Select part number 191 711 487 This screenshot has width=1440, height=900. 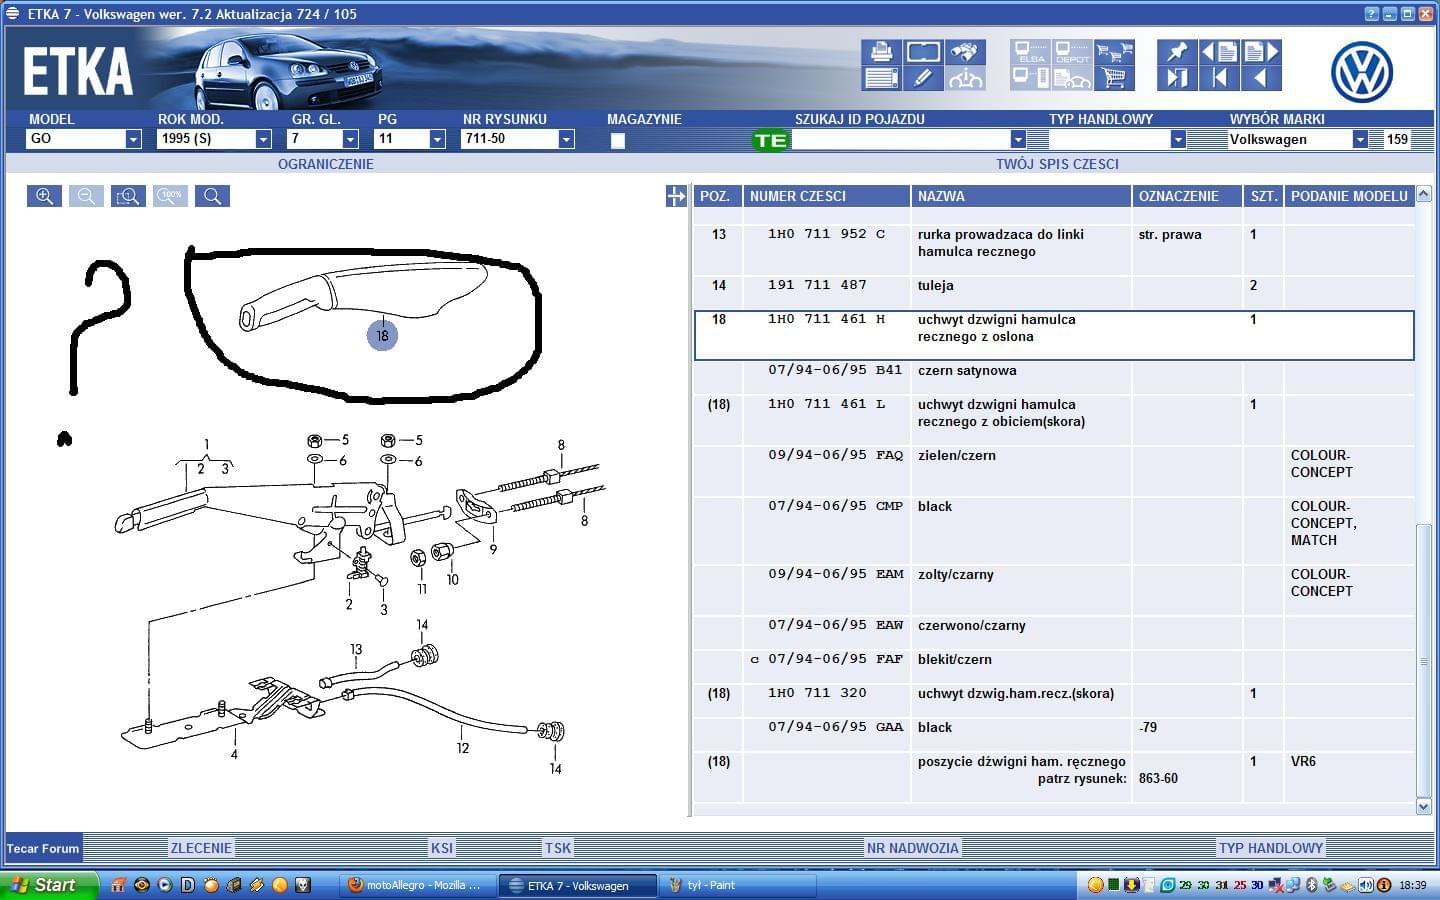tap(817, 285)
